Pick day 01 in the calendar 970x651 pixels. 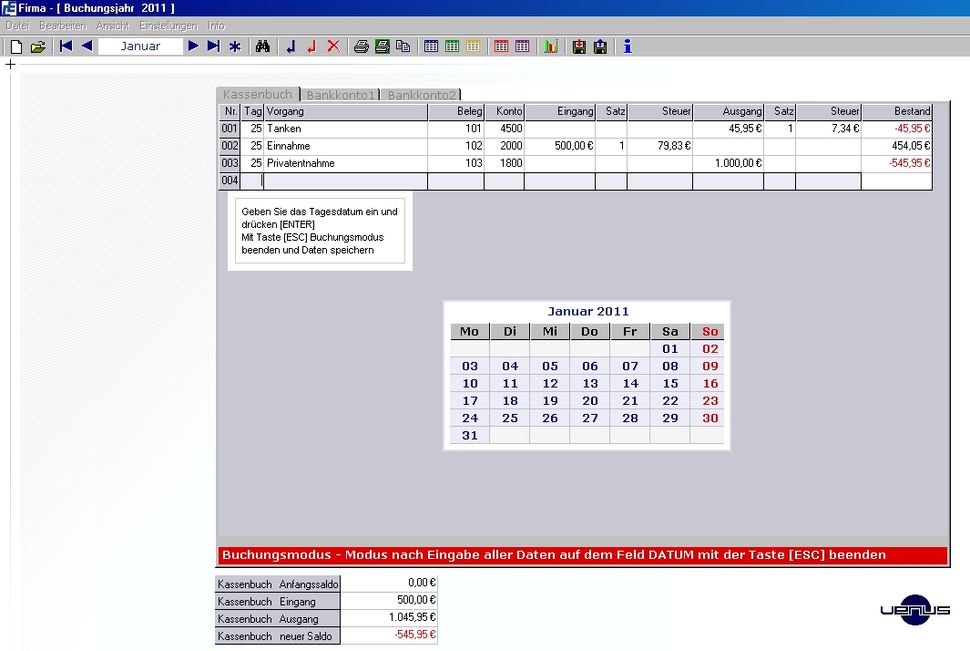[670, 349]
